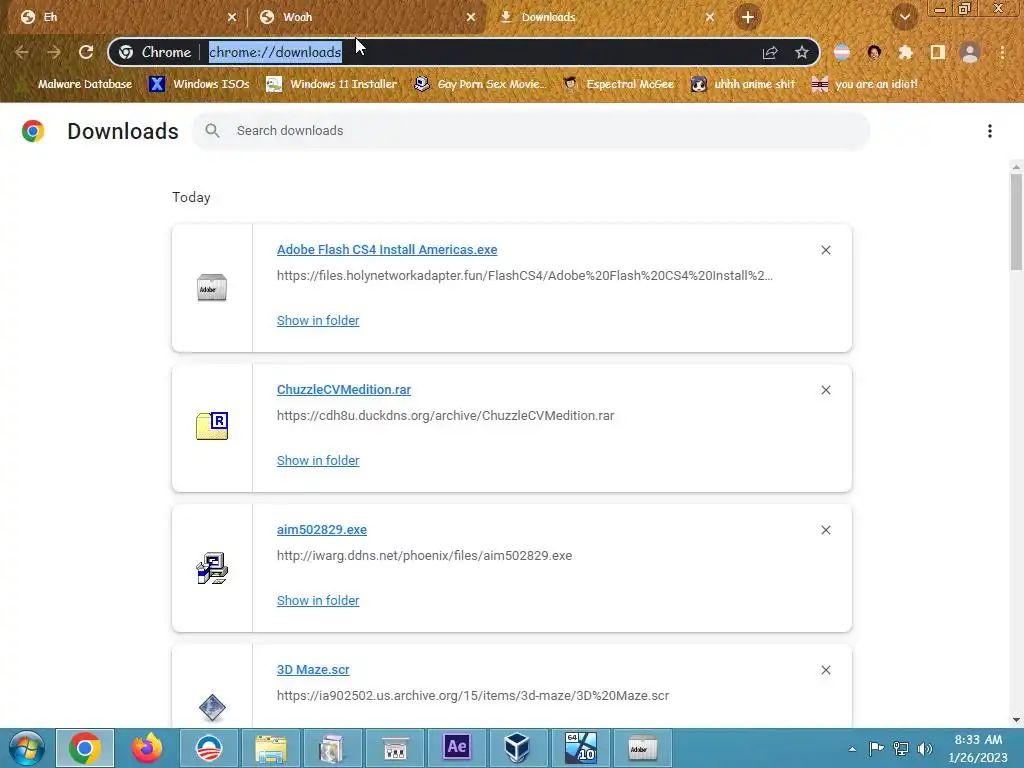Open Chrome's three-dot browser menu
This screenshot has width=1024, height=768.
(x=1002, y=52)
